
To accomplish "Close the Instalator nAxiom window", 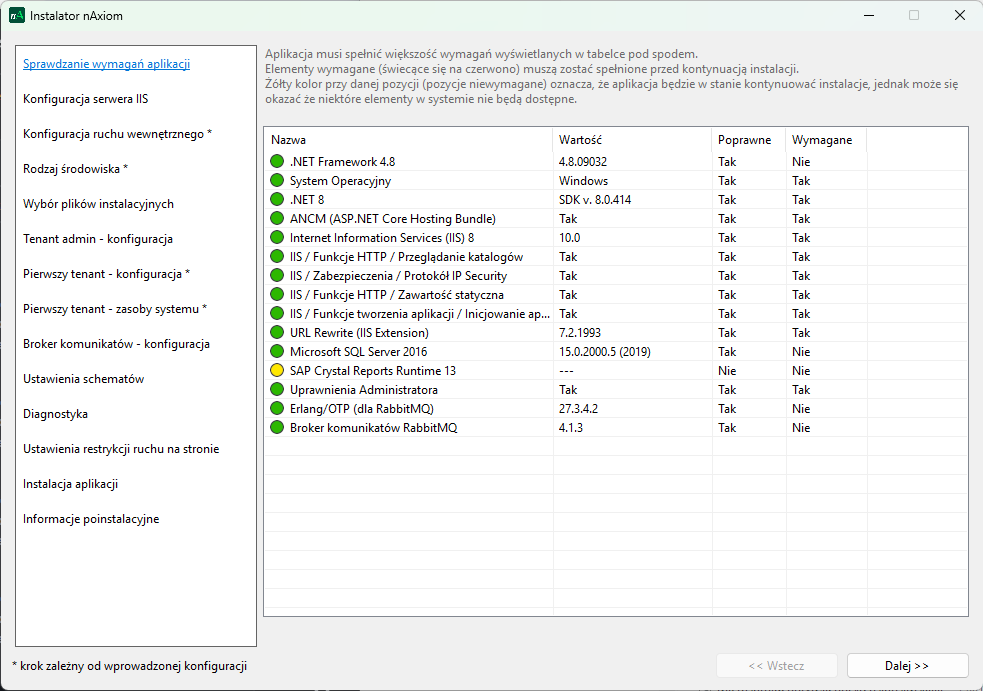I will (959, 16).
